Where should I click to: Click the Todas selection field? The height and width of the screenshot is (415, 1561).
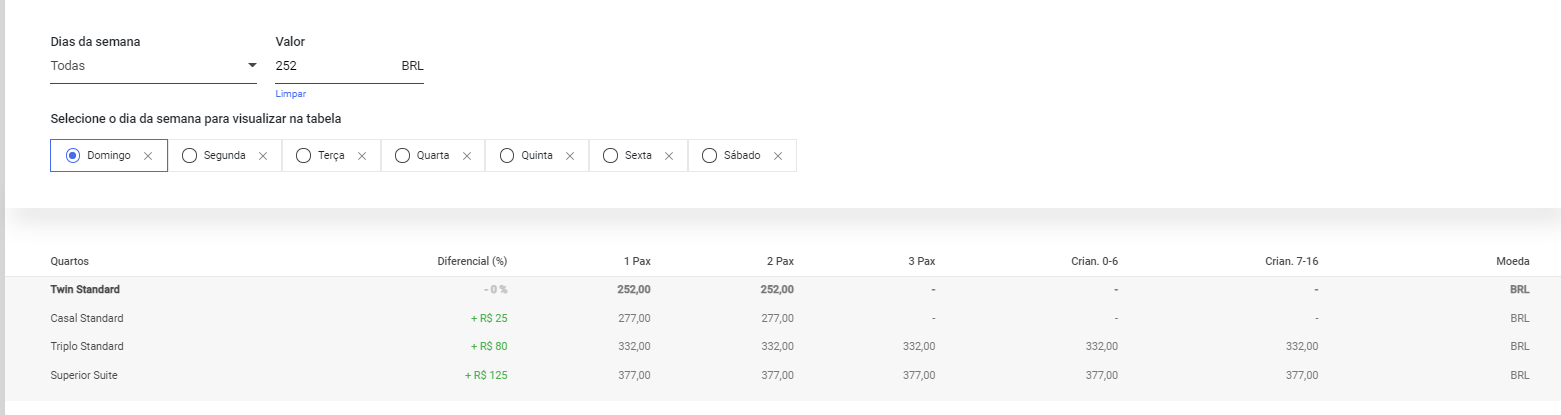coord(153,66)
